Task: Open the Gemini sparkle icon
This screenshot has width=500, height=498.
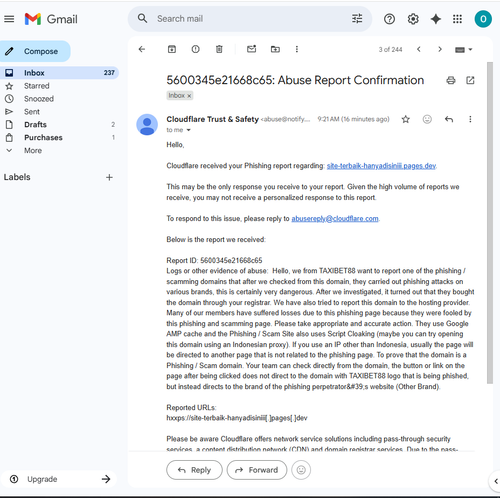Action: click(x=436, y=19)
